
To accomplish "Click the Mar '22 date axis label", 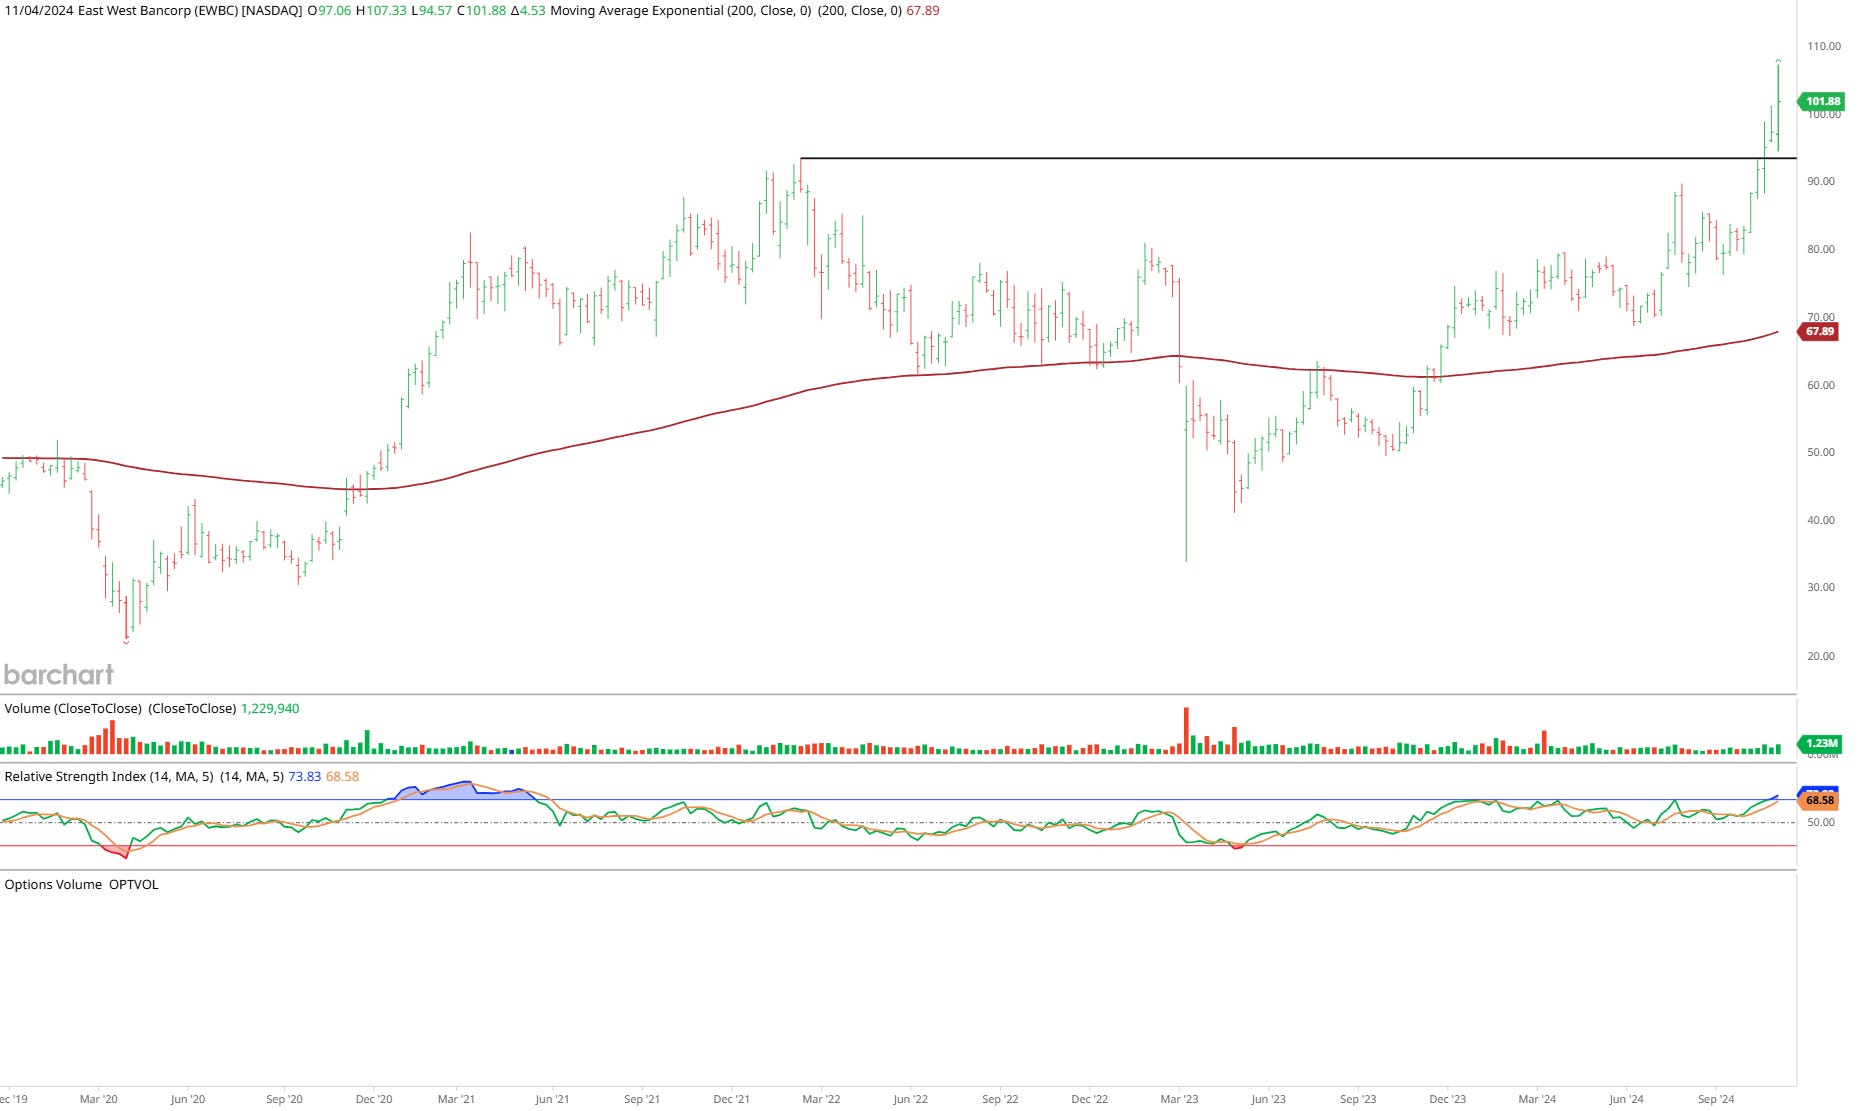I will click(821, 1099).
